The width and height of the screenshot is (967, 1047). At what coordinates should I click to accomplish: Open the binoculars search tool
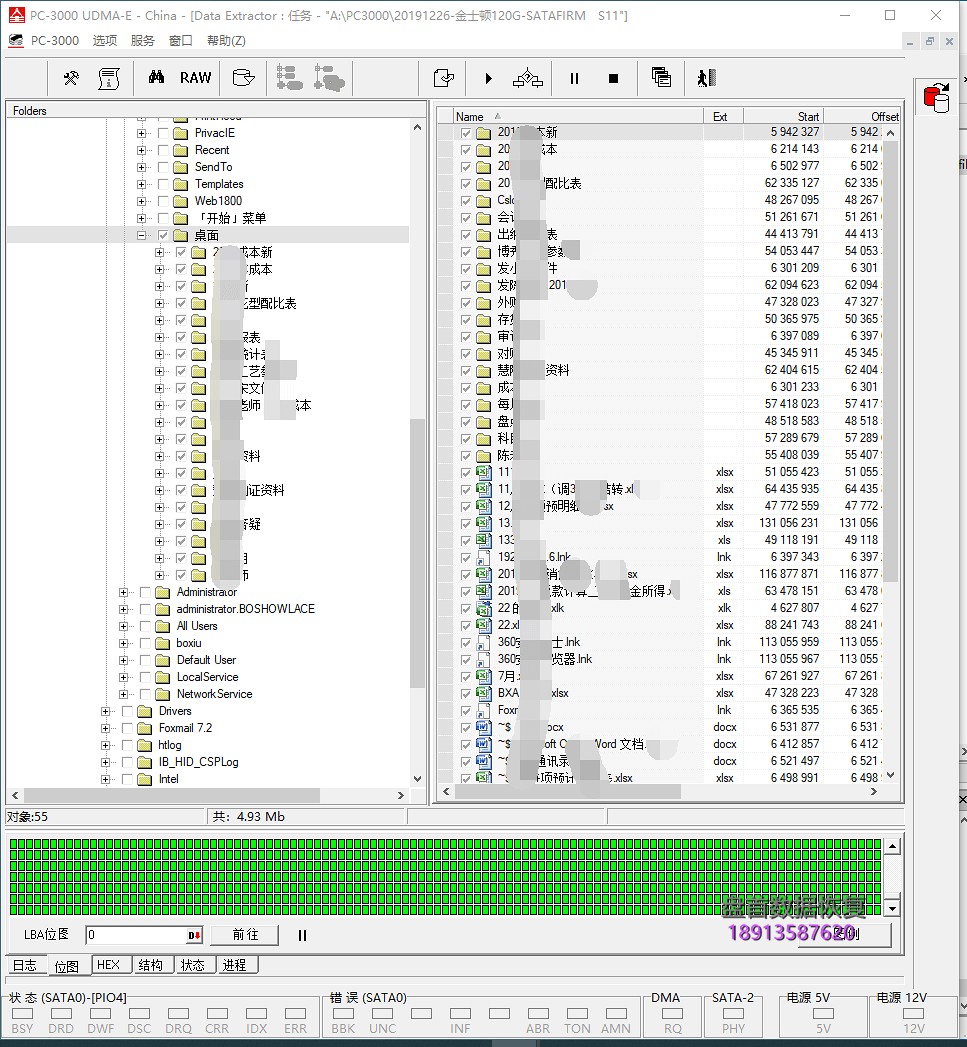156,77
